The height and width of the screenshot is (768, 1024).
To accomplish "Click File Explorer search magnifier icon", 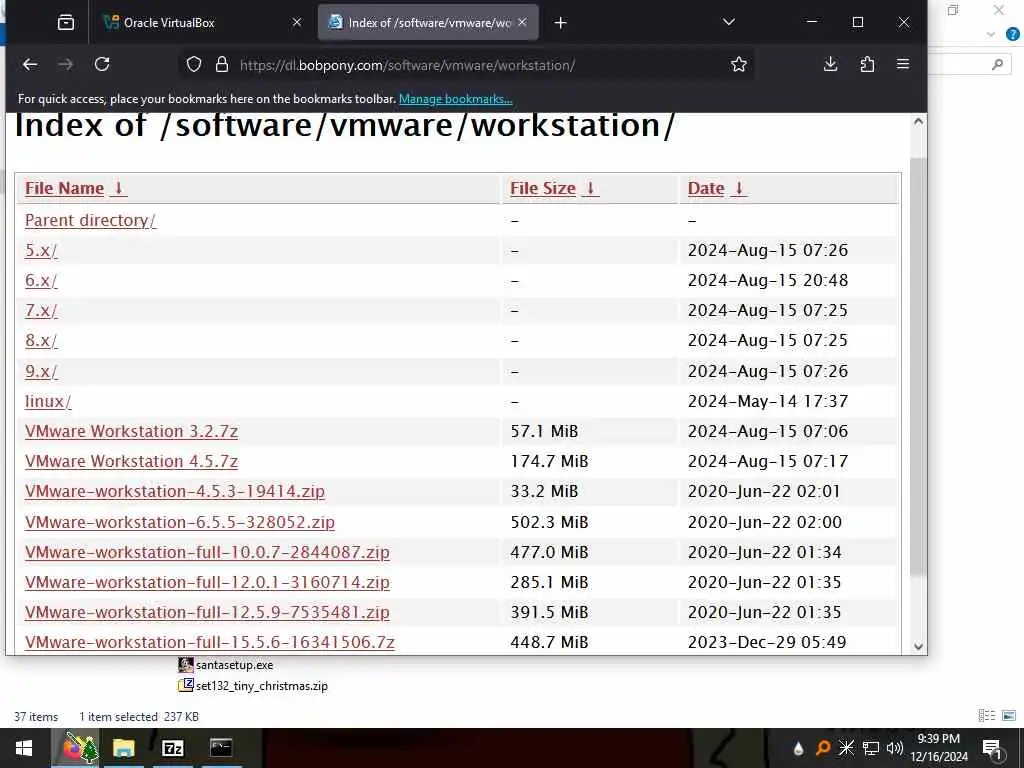I will [997, 64].
